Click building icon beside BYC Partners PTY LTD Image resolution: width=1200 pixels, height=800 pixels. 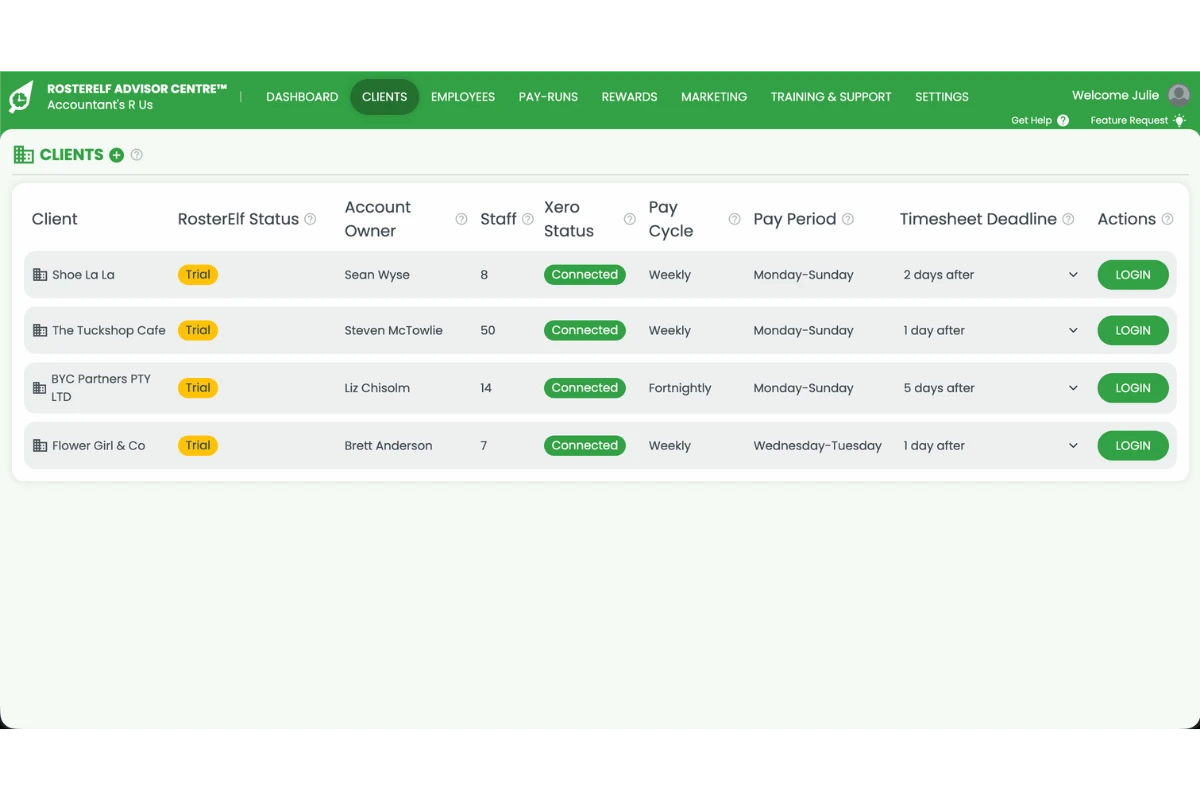40,388
